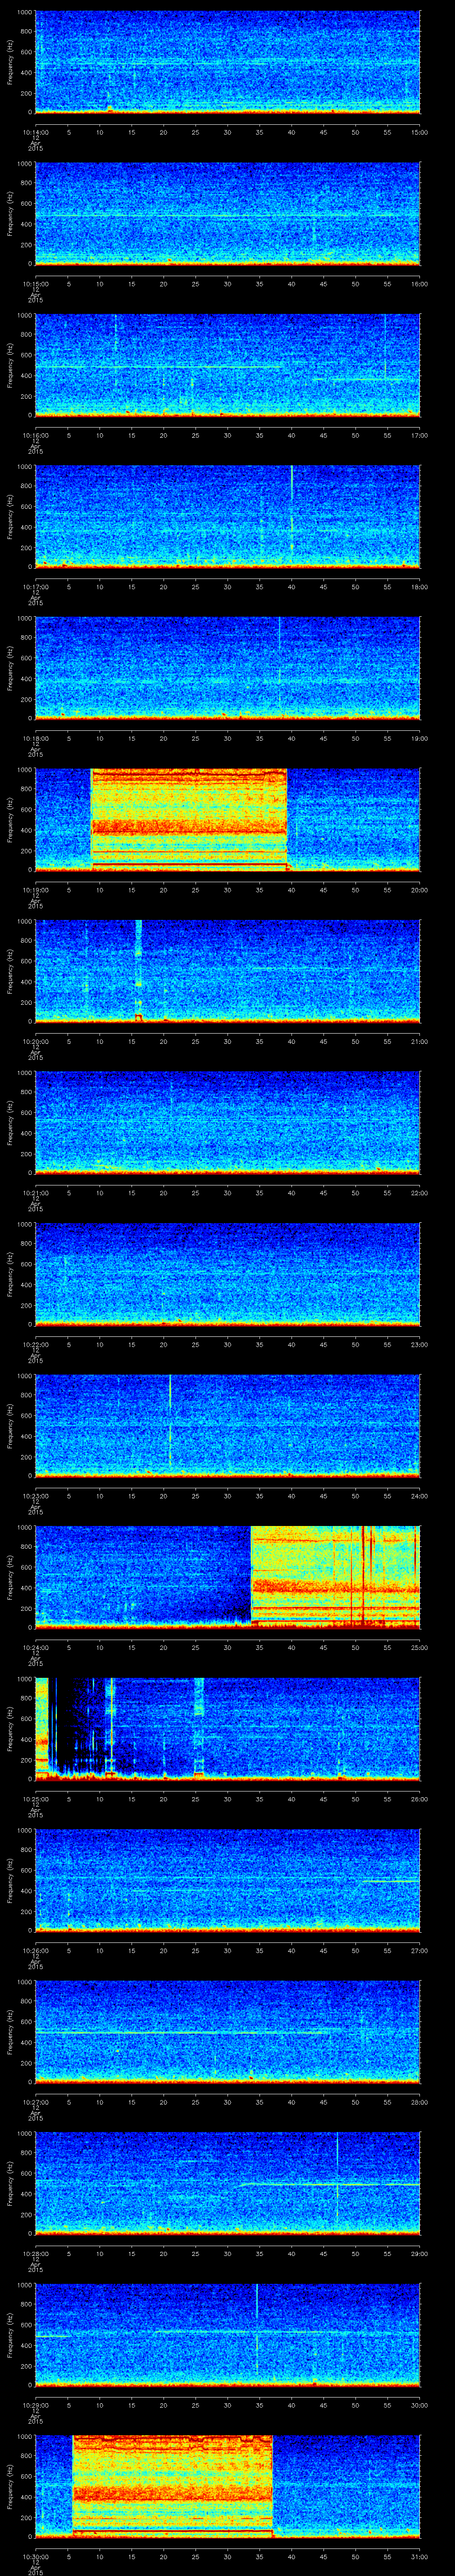Click the 10:23:00 start time label

[x=35, y=1496]
